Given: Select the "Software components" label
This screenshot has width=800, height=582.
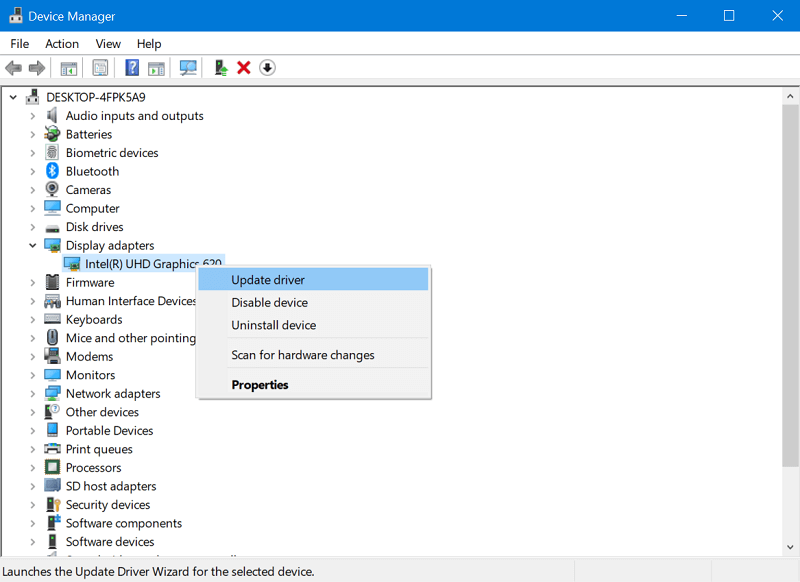Looking at the screenshot, I should point(124,523).
